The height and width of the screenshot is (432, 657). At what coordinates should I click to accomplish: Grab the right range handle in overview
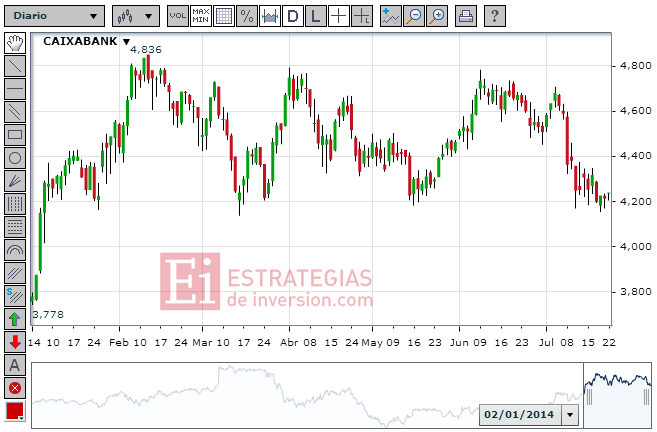(x=646, y=397)
